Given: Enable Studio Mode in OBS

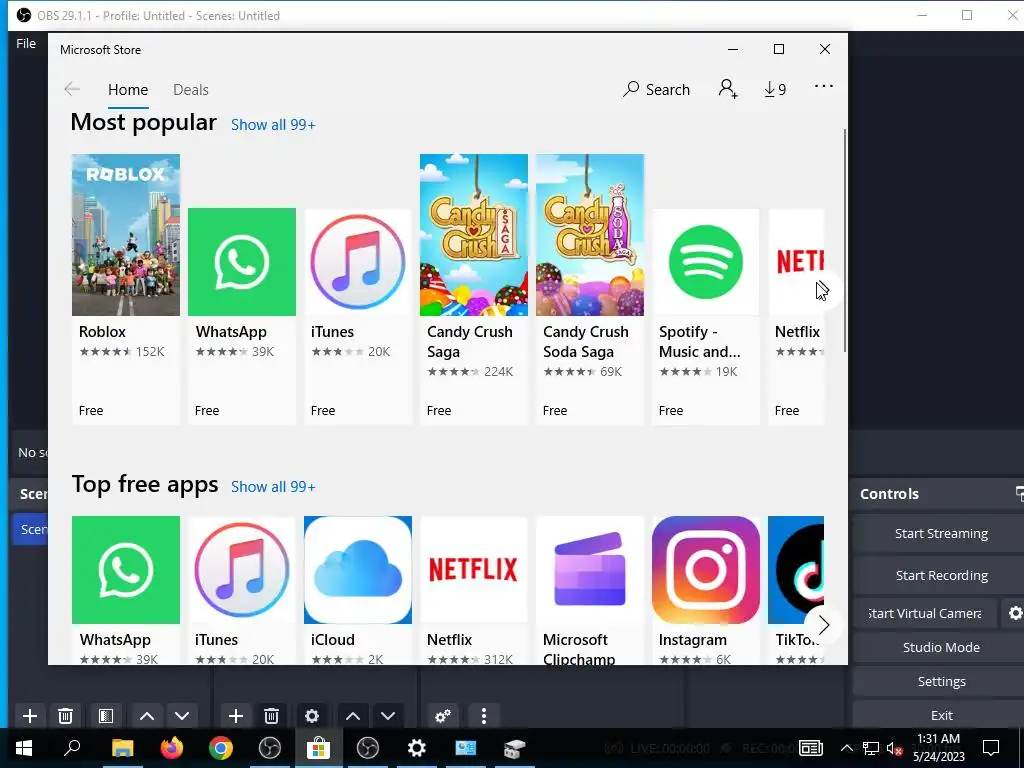Looking at the screenshot, I should (940, 647).
